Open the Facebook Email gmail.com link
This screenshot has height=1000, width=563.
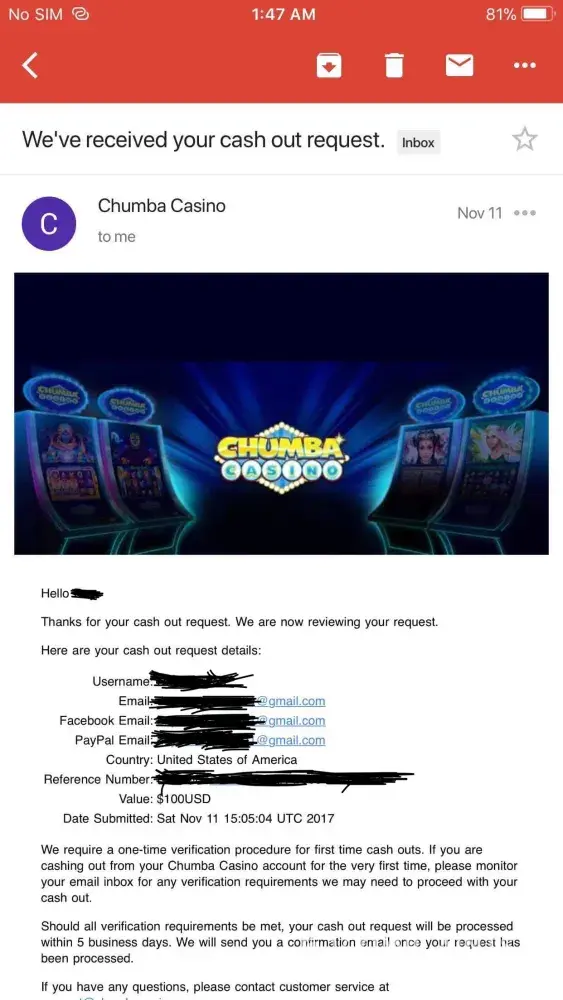click(291, 721)
